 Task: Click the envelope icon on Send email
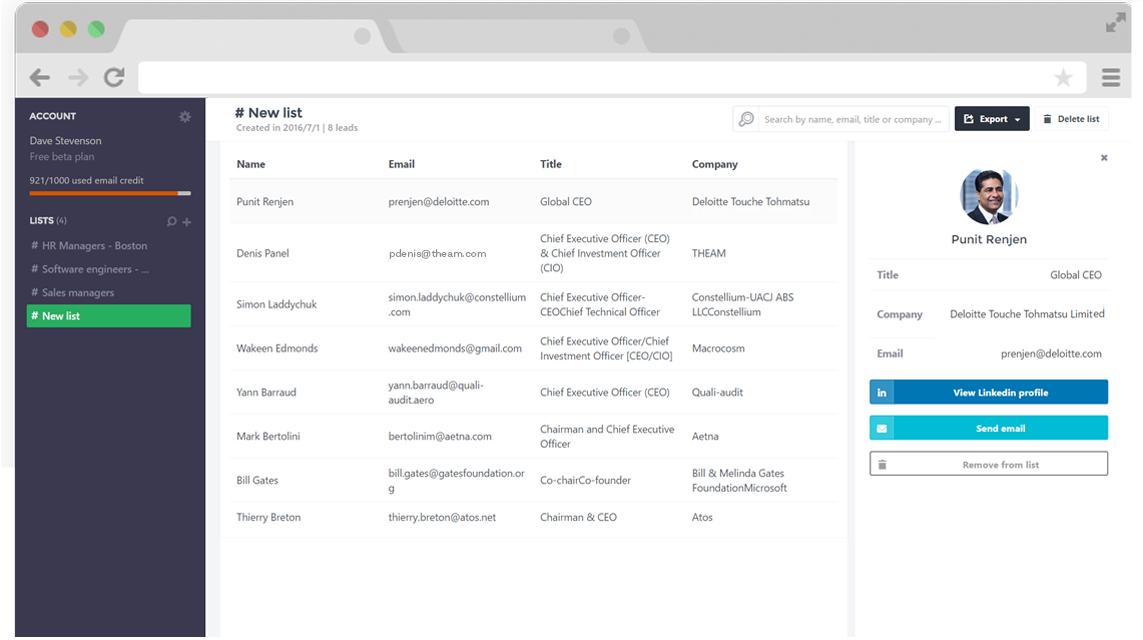coord(882,428)
